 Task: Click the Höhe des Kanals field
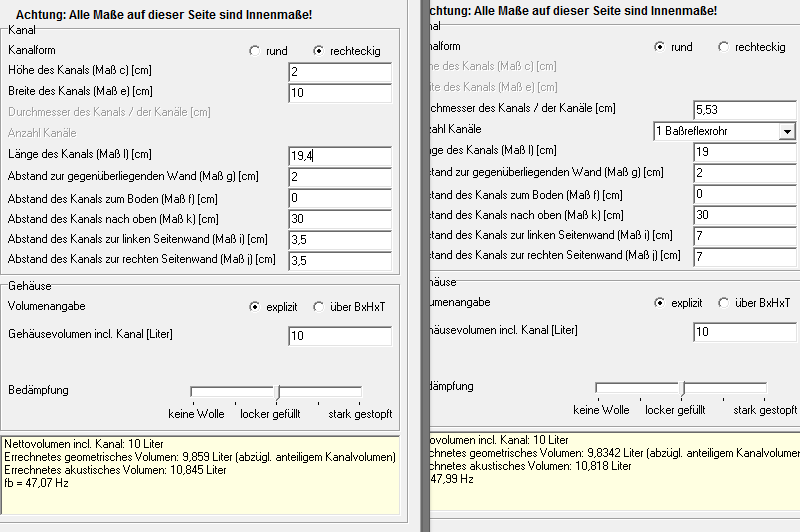coord(339,73)
